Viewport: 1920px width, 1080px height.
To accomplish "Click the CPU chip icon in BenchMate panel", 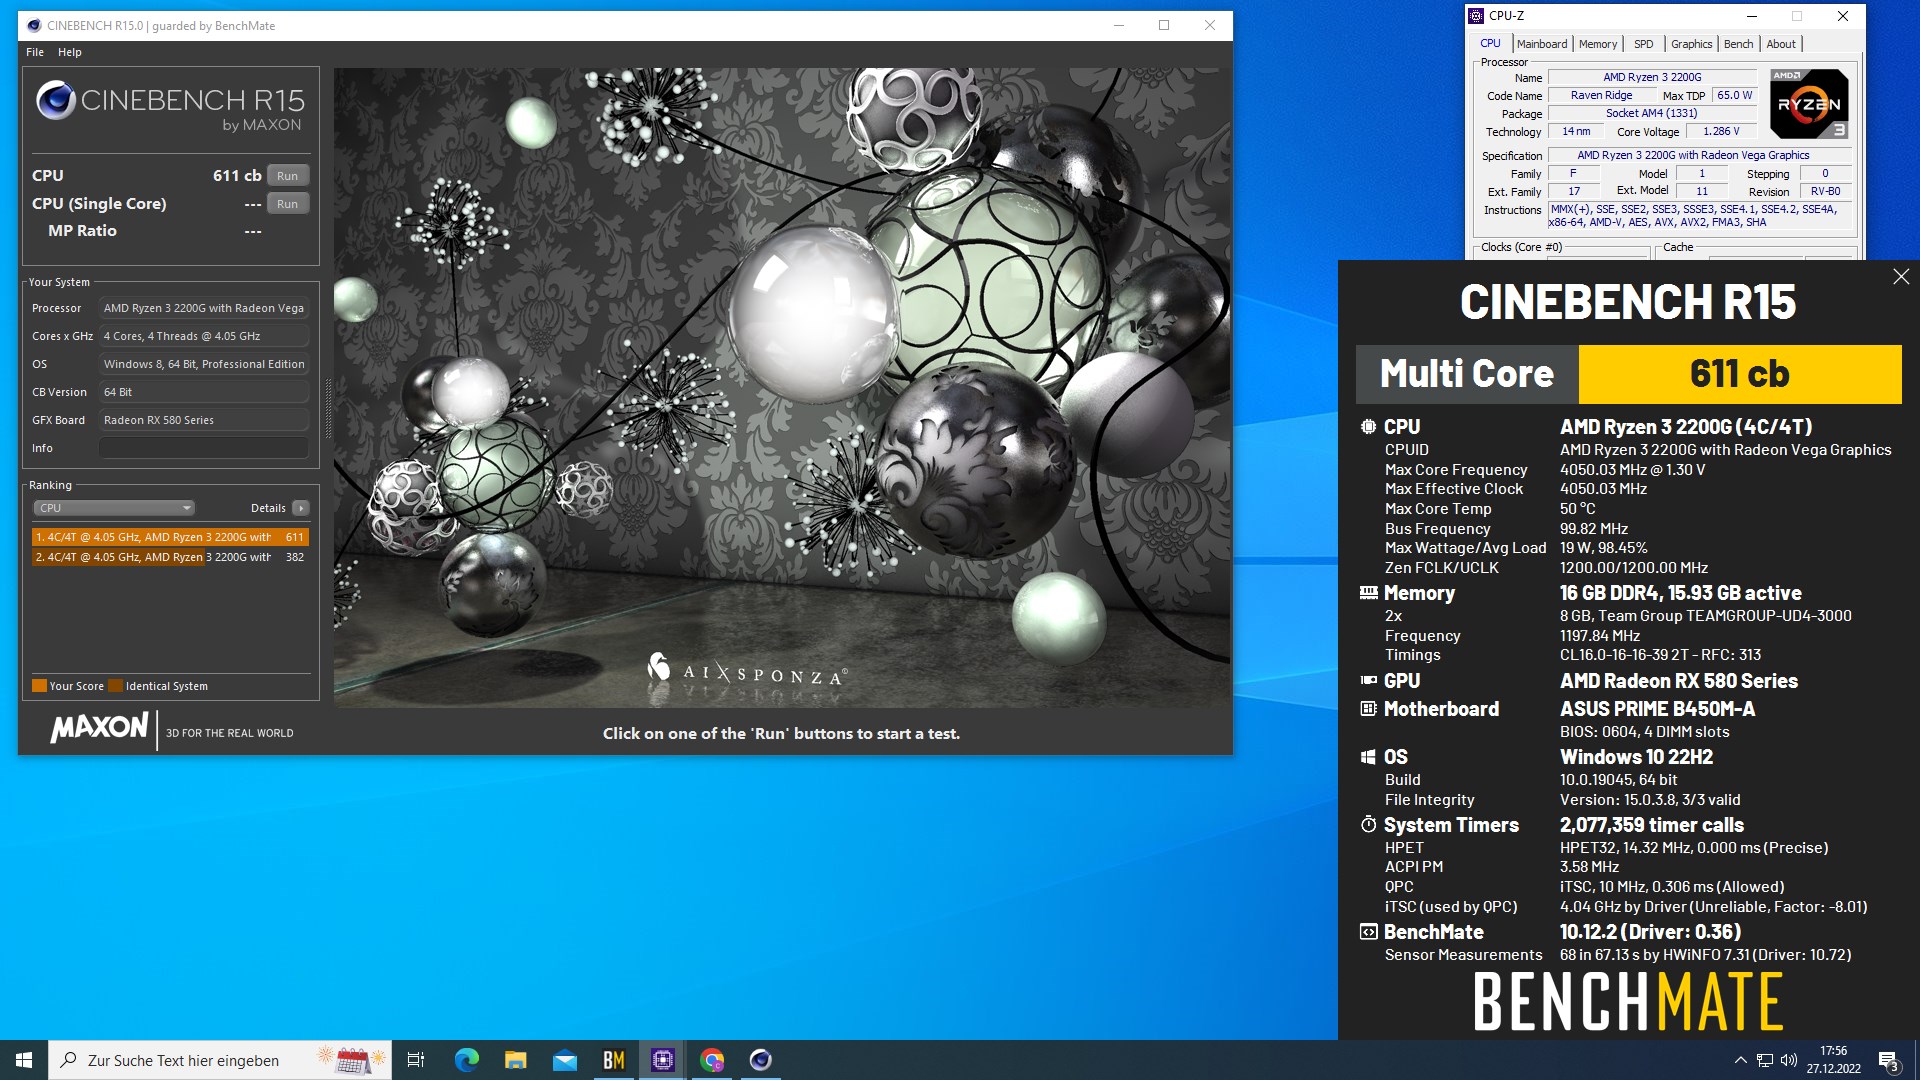I will (1368, 427).
